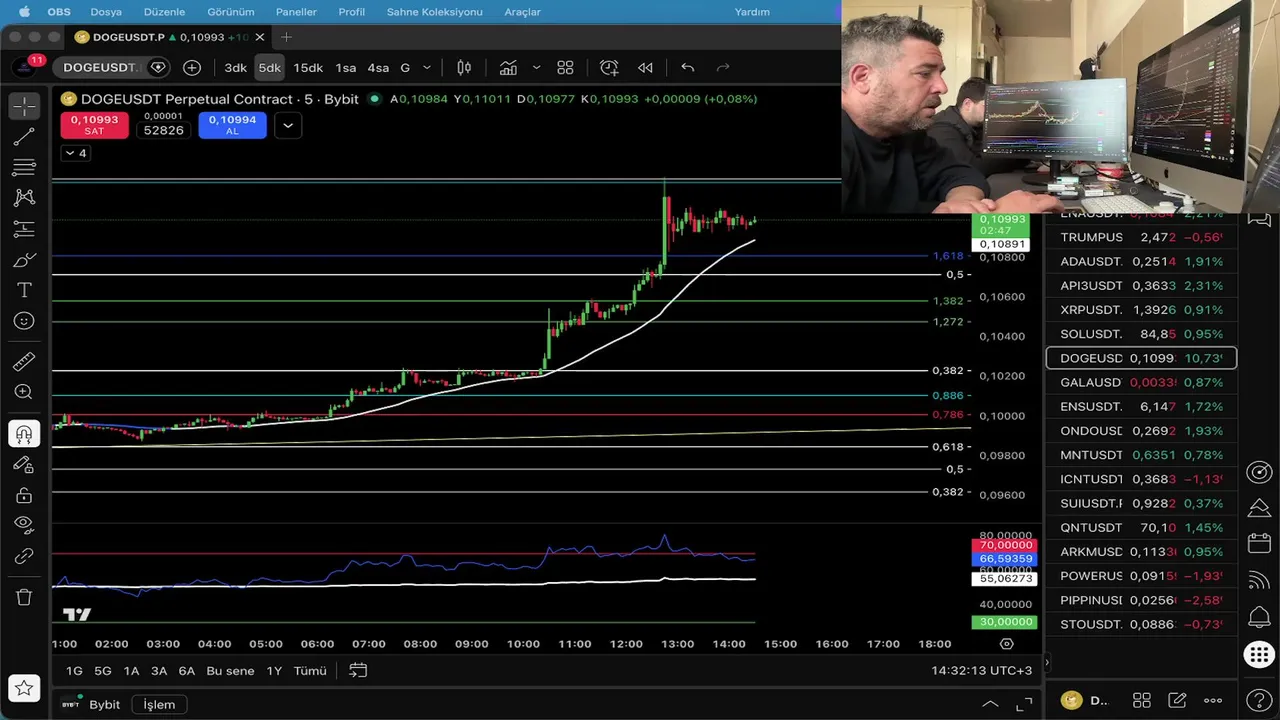
Task: Start bar replay with rewind icon
Action: (x=645, y=68)
